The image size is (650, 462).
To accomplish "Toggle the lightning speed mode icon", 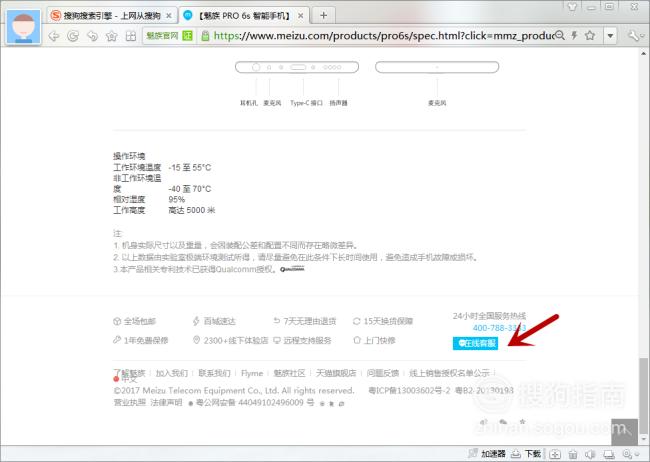I will click(575, 36).
